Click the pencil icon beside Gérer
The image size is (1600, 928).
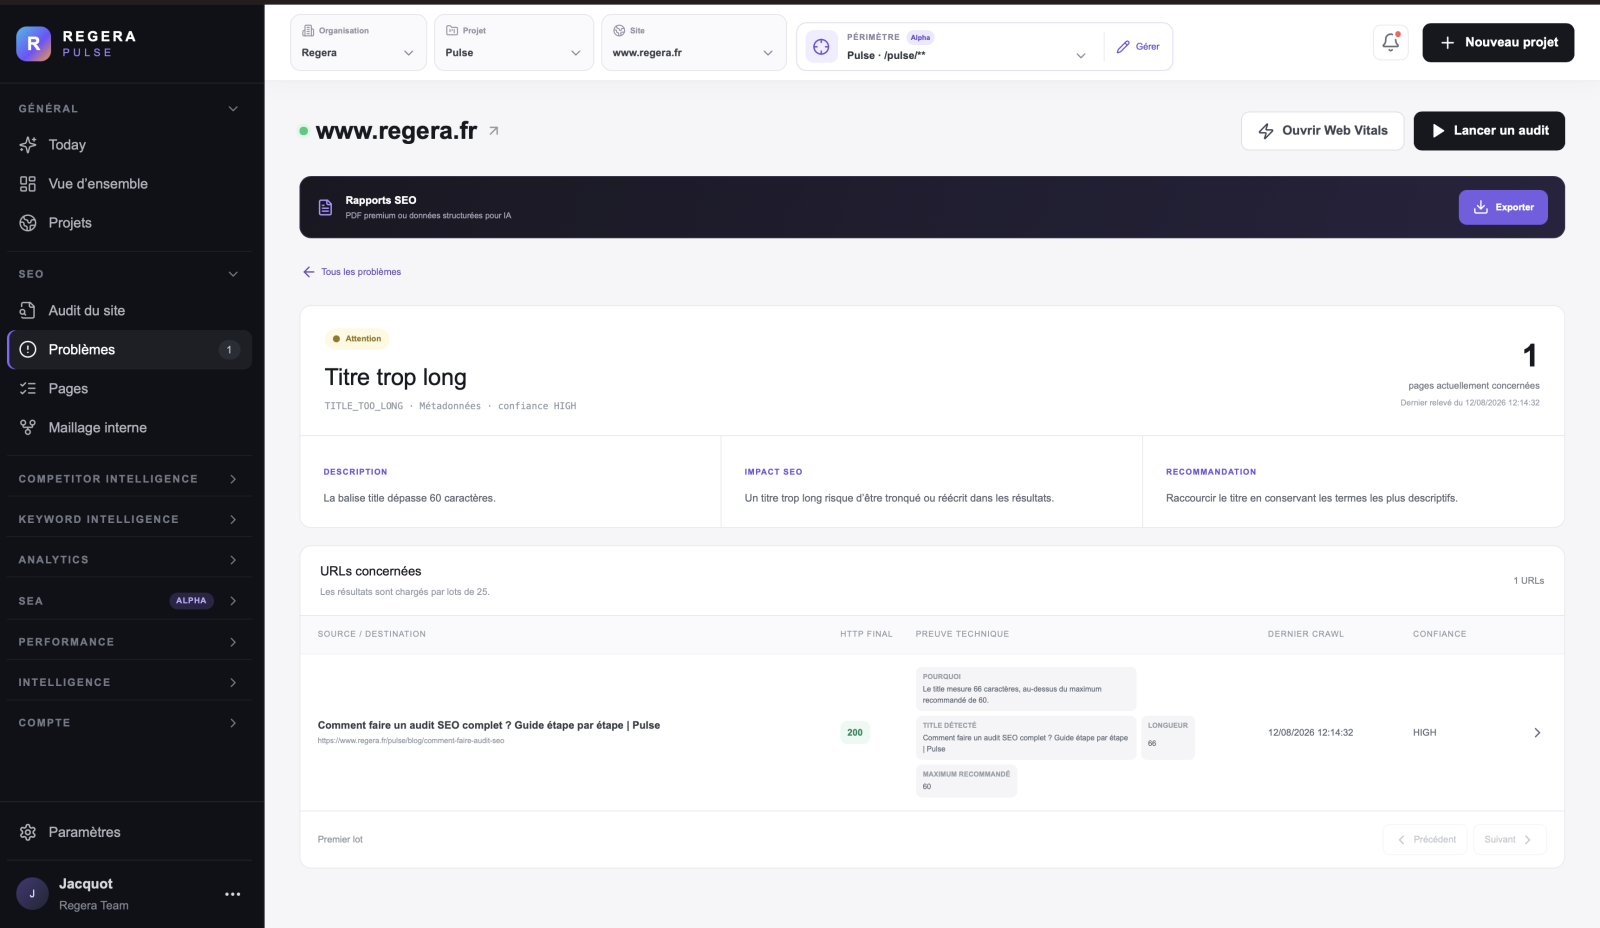1123,47
